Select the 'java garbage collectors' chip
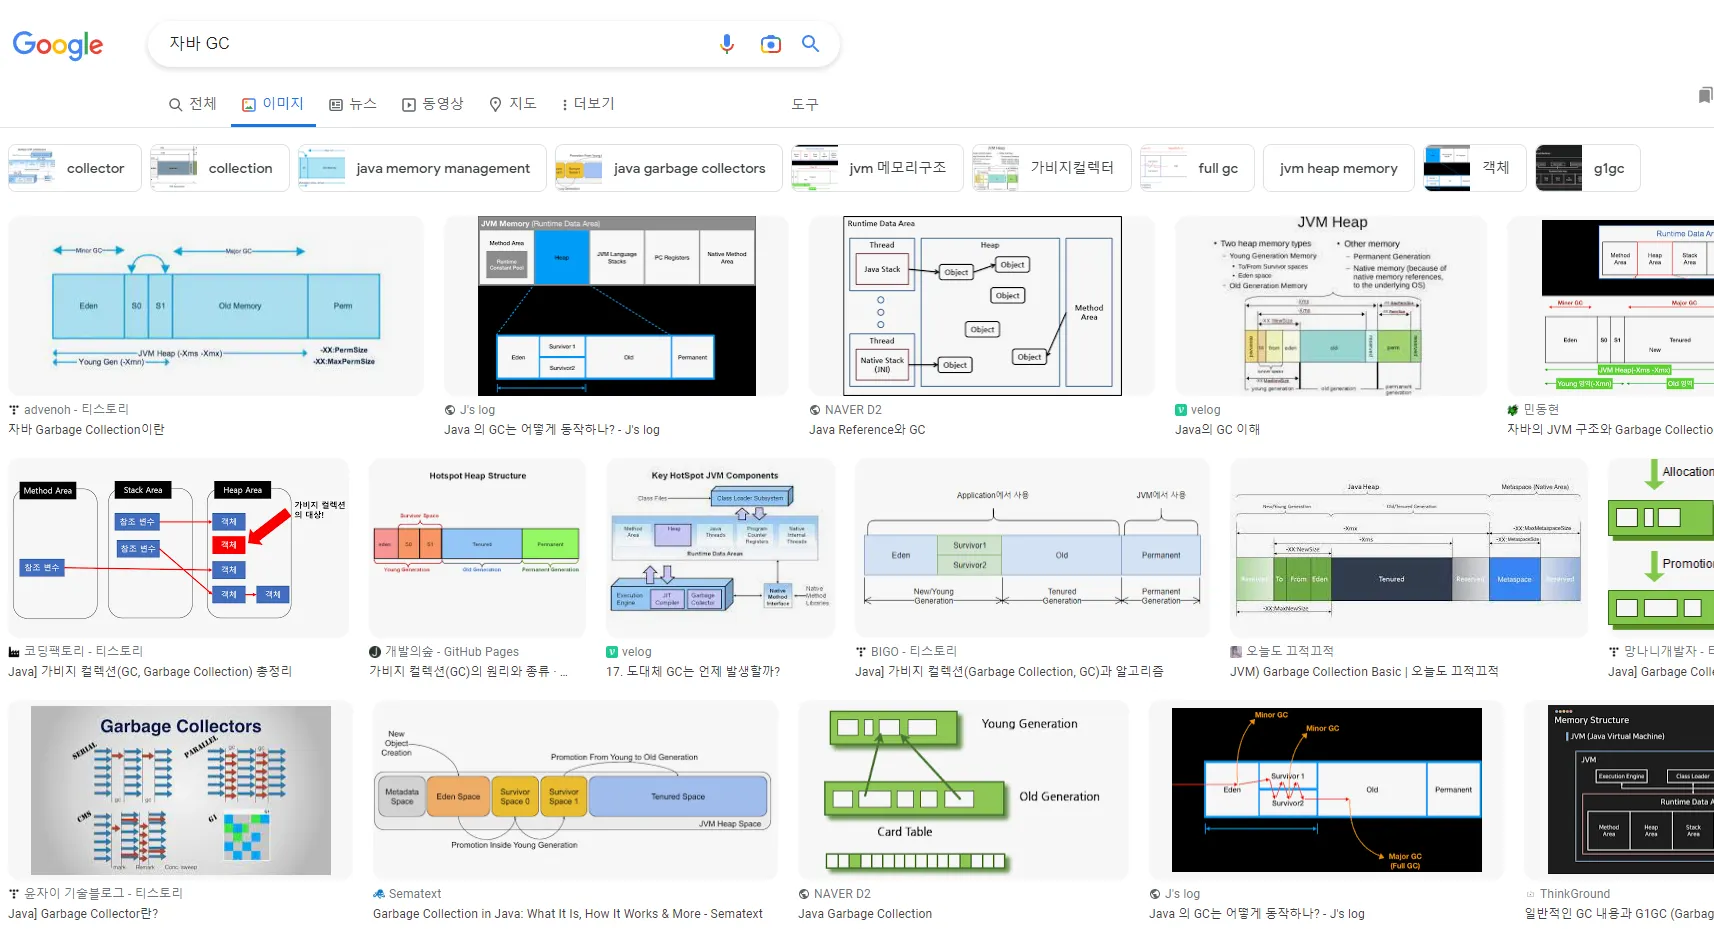This screenshot has height=929, width=1714. point(668,168)
